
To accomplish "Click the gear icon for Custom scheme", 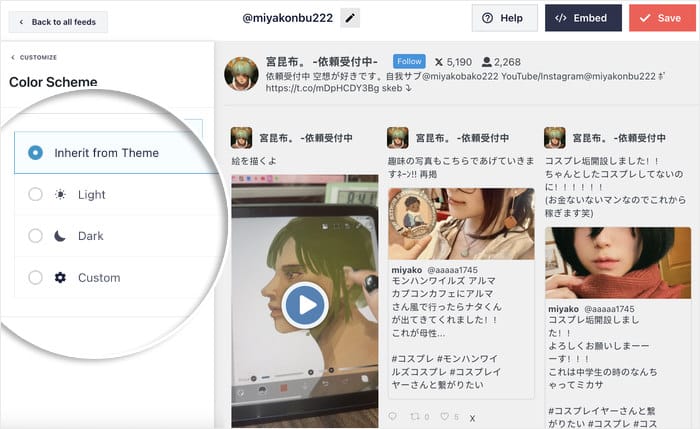I will point(61,278).
